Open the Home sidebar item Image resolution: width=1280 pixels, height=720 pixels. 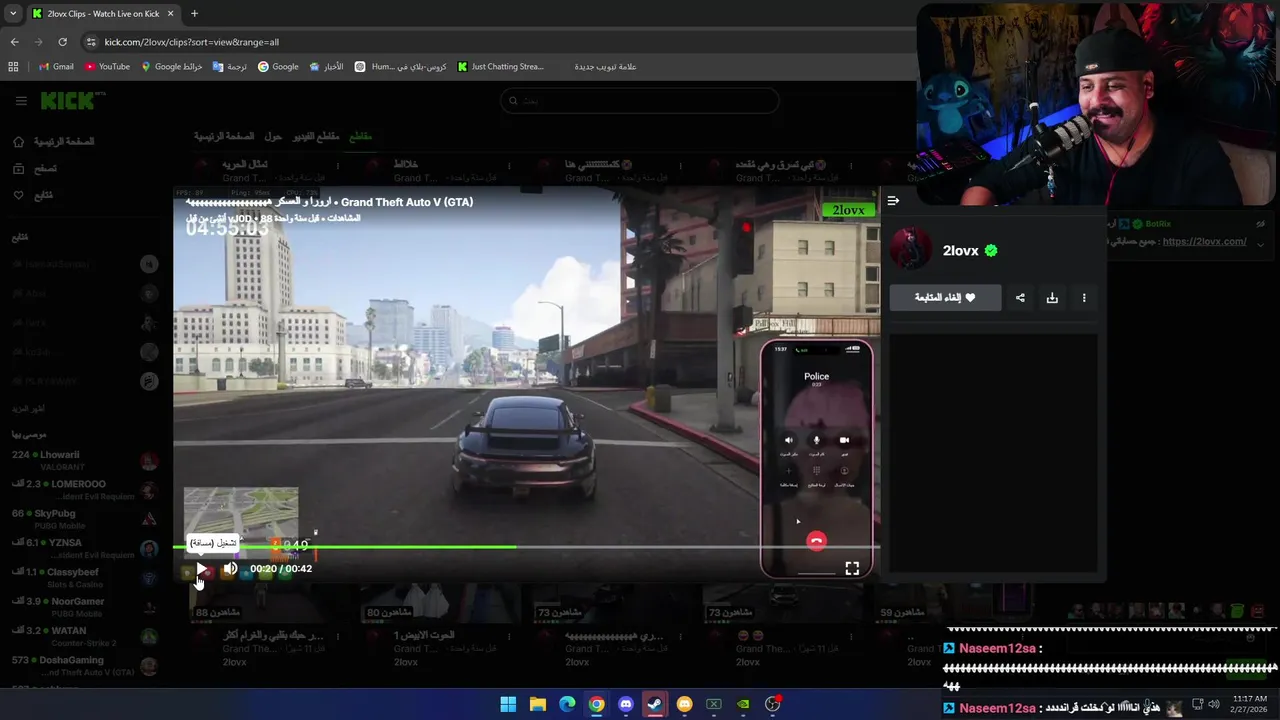pos(55,142)
